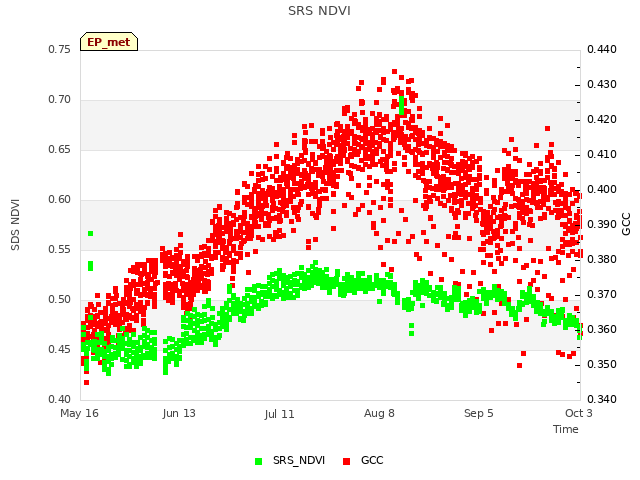Screen dimensions: 640x480
Task: Click the red GCC legend swatch
Action: coord(347,461)
